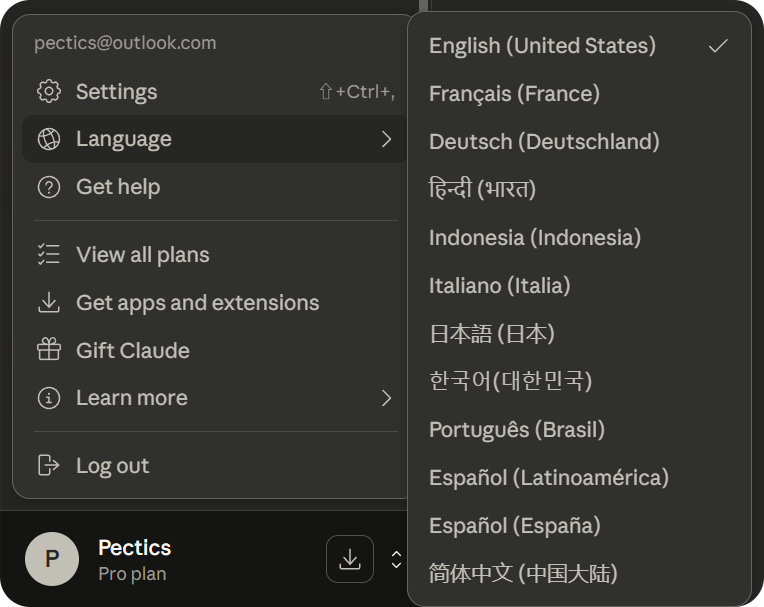Viewport: 764px width, 607px height.
Task: Choose Español (Latinoamérica) language entry
Action: click(548, 478)
